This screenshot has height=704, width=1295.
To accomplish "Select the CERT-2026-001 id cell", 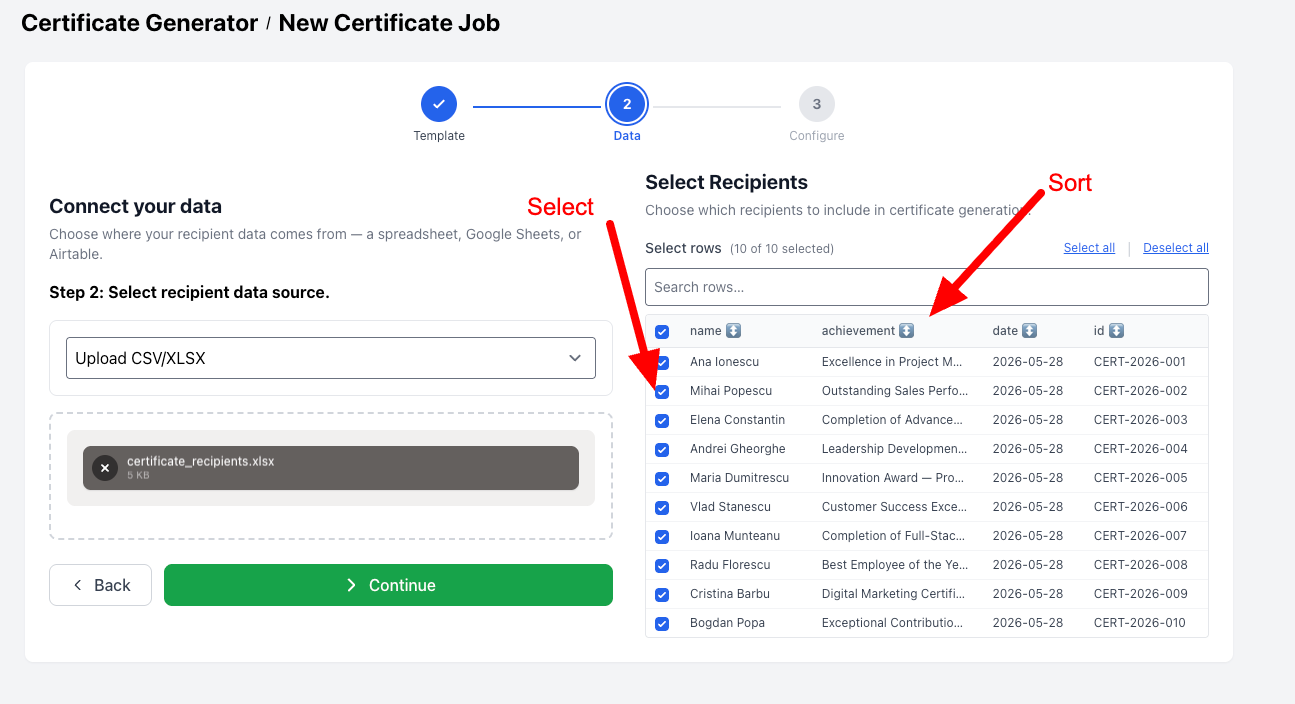I will [1140, 362].
